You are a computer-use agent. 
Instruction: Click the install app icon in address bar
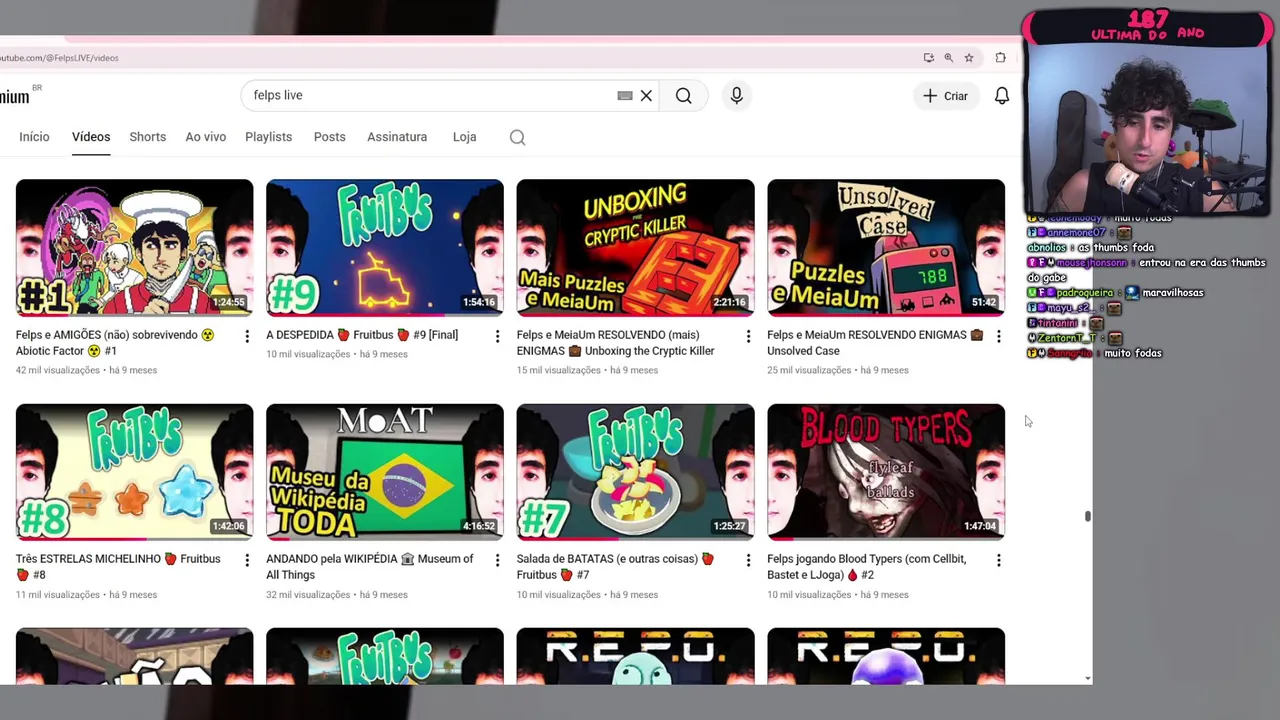pos(928,58)
